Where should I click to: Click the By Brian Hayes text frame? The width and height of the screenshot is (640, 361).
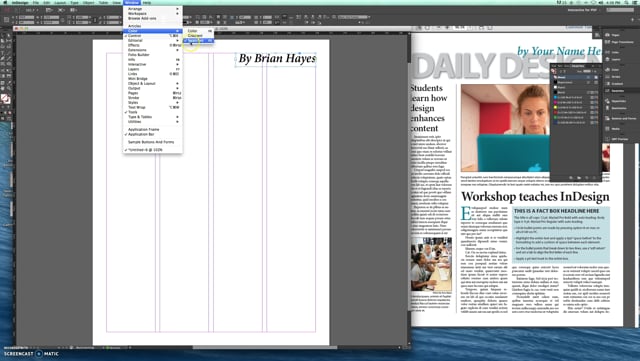pos(276,59)
